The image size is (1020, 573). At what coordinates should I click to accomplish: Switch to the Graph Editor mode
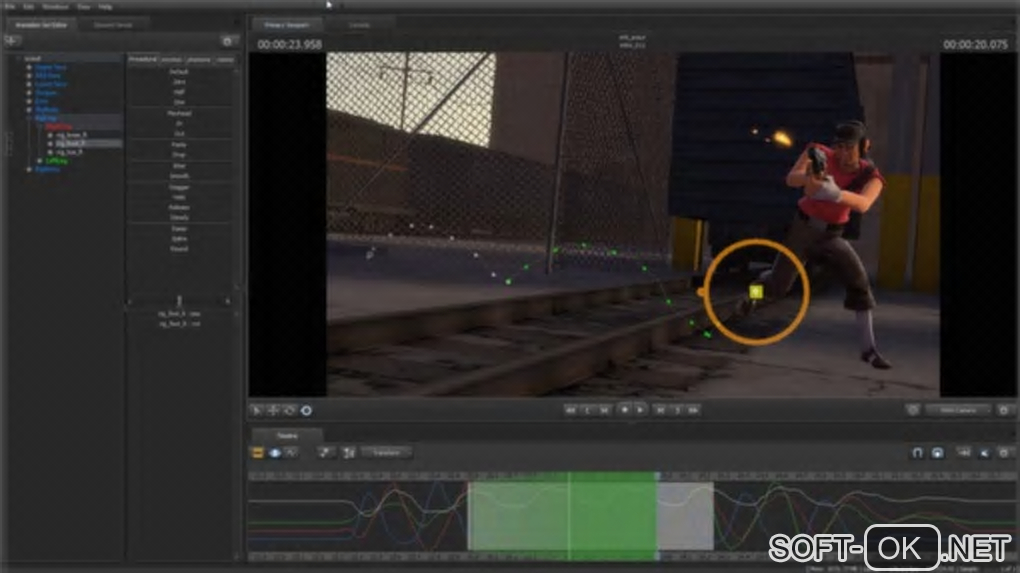[291, 453]
